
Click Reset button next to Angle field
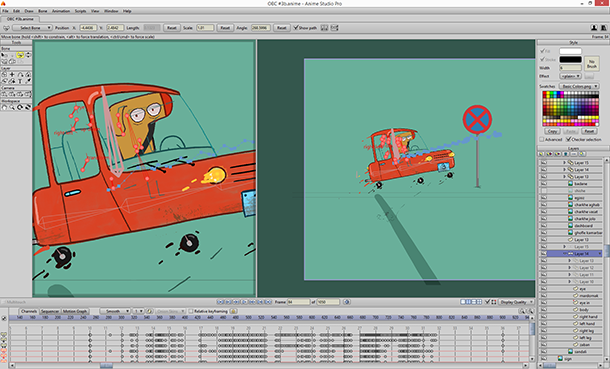click(x=281, y=28)
